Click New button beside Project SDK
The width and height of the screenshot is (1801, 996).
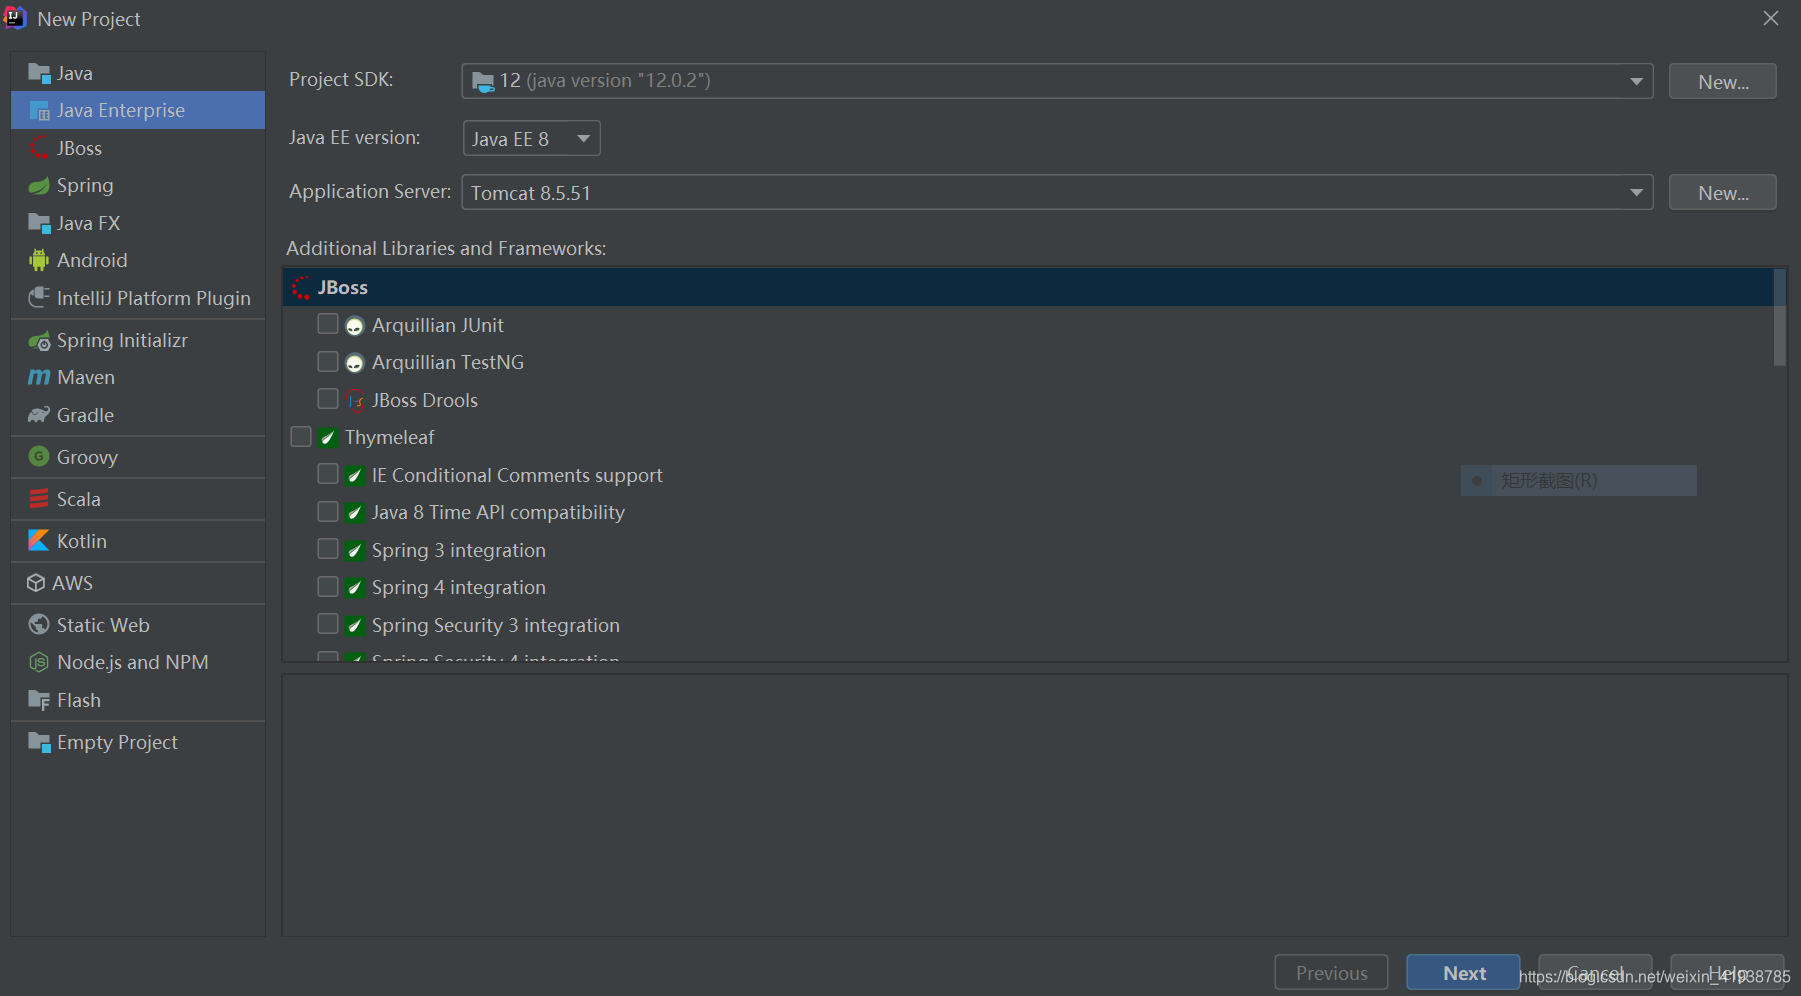[x=1723, y=82]
